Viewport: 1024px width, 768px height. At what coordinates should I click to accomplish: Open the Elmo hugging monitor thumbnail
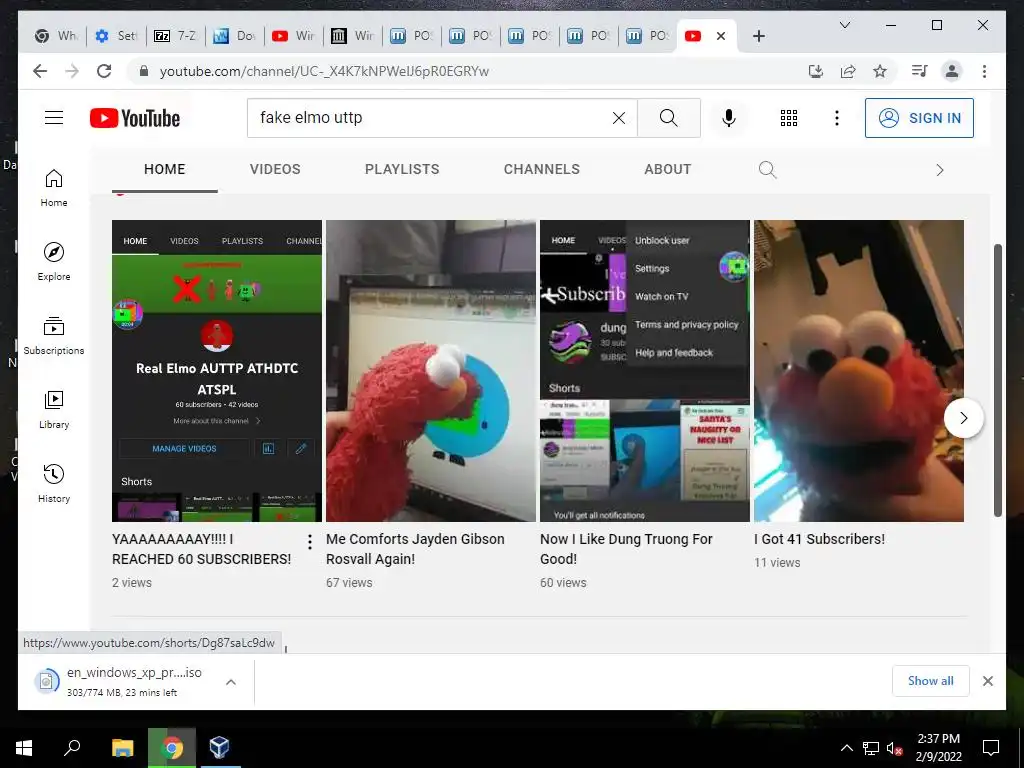click(x=430, y=370)
